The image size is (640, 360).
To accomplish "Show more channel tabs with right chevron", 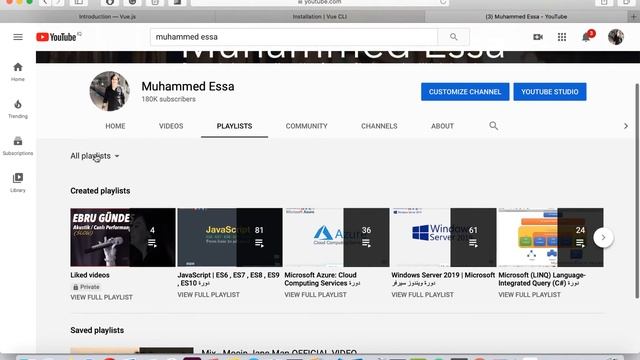I will [626, 126].
